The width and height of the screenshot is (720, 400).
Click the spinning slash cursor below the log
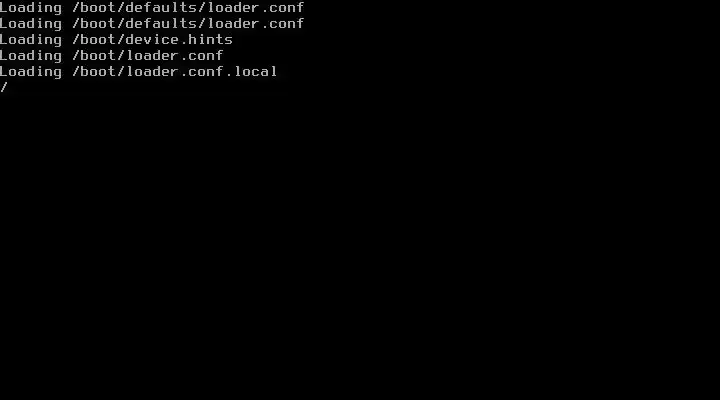[x=4, y=87]
